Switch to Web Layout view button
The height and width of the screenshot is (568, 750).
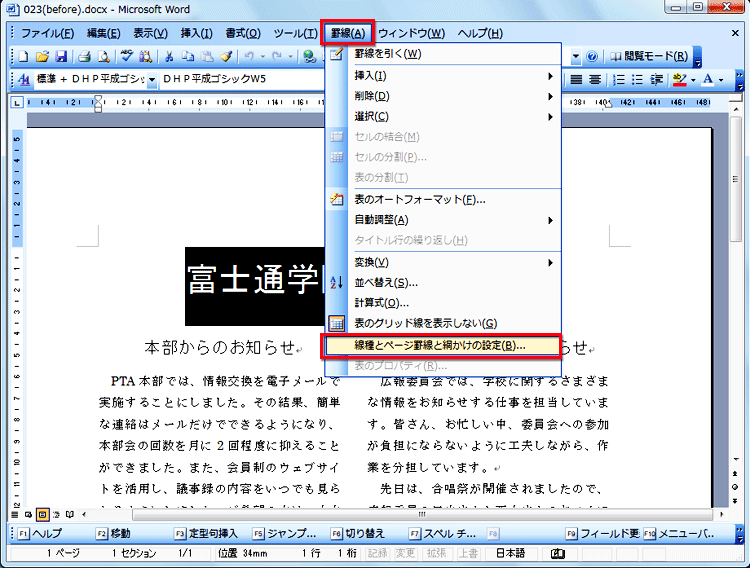[28, 515]
